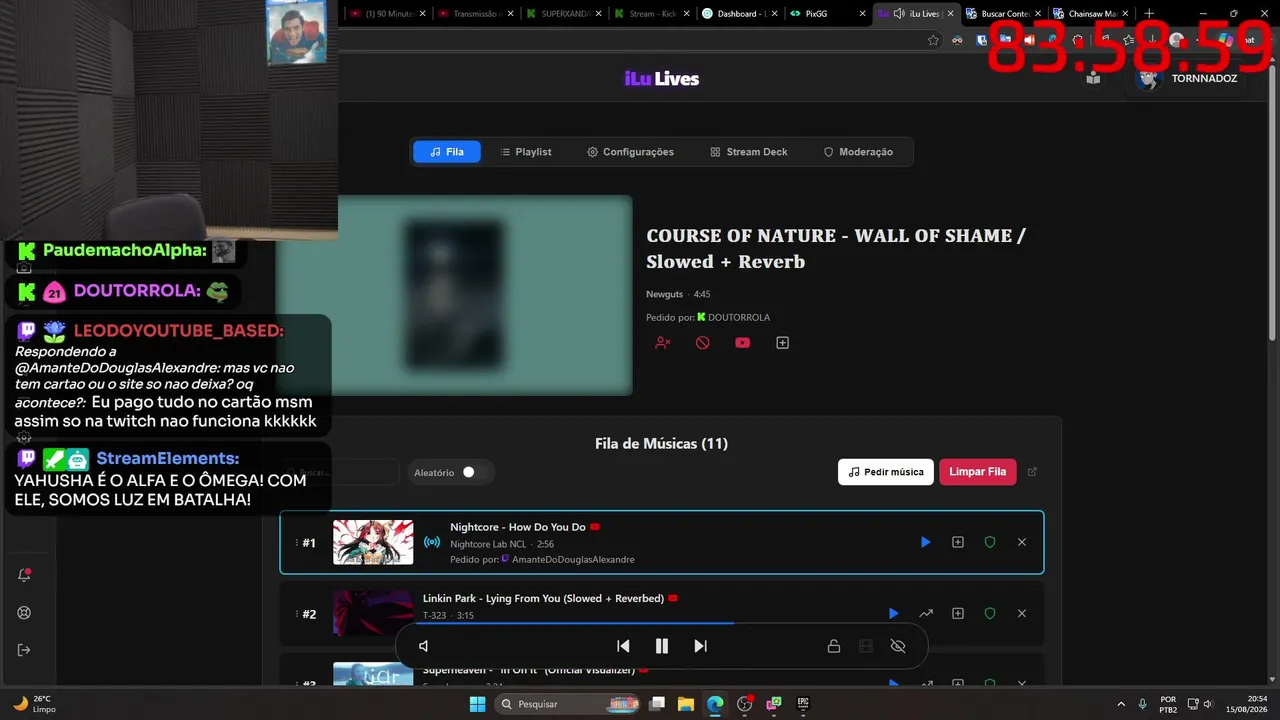Open a new browser tab
This screenshot has height=720, width=1280.
1150,14
